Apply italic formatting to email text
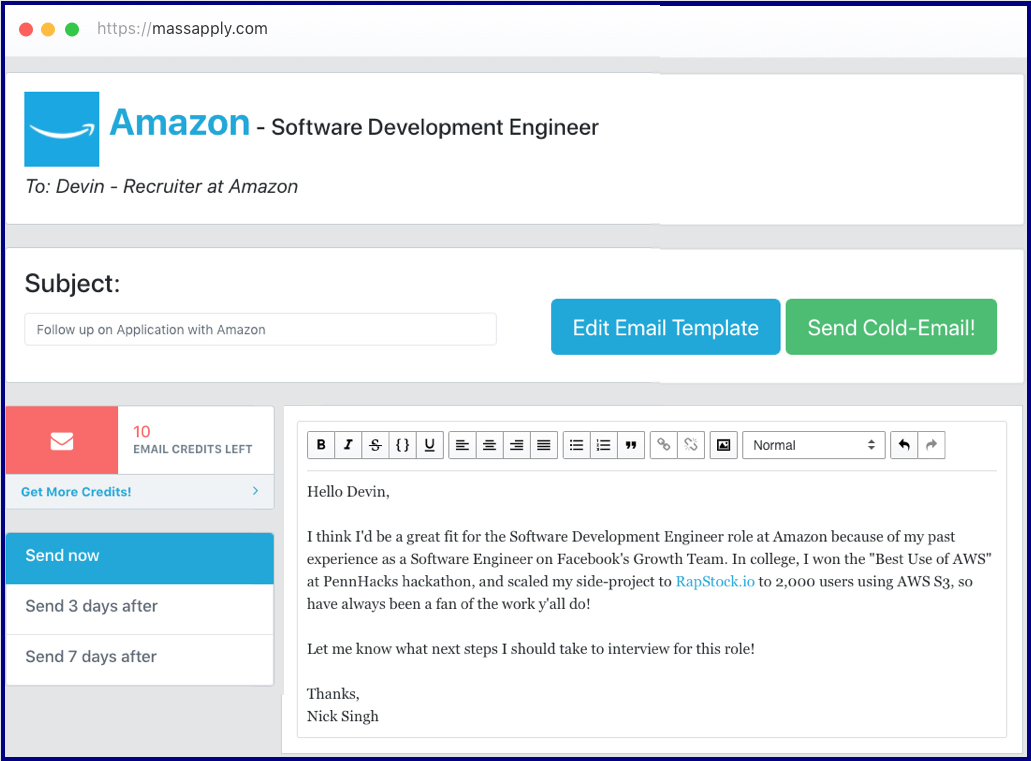The image size is (1031, 761). [x=348, y=445]
